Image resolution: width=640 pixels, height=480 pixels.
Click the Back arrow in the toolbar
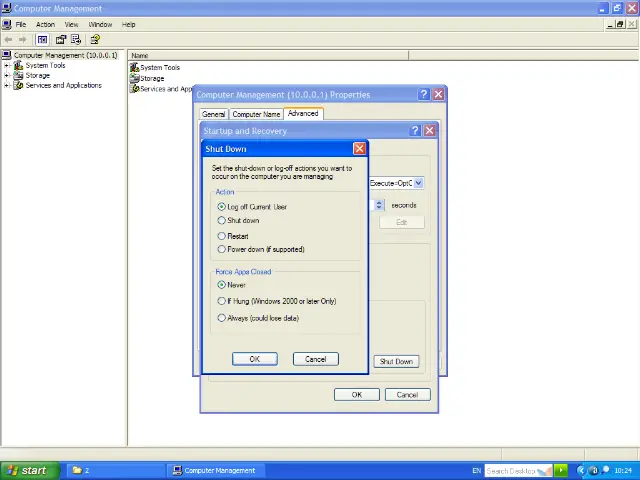click(8, 40)
